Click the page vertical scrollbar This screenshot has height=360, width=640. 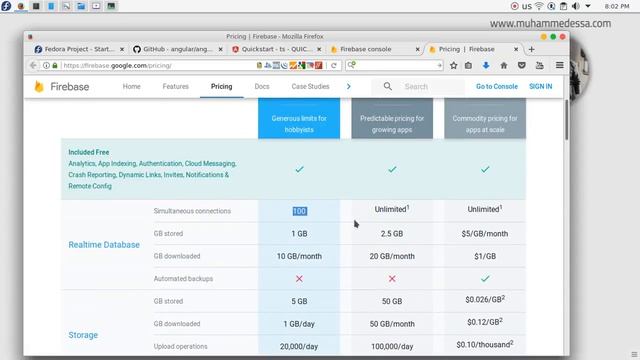[567, 120]
